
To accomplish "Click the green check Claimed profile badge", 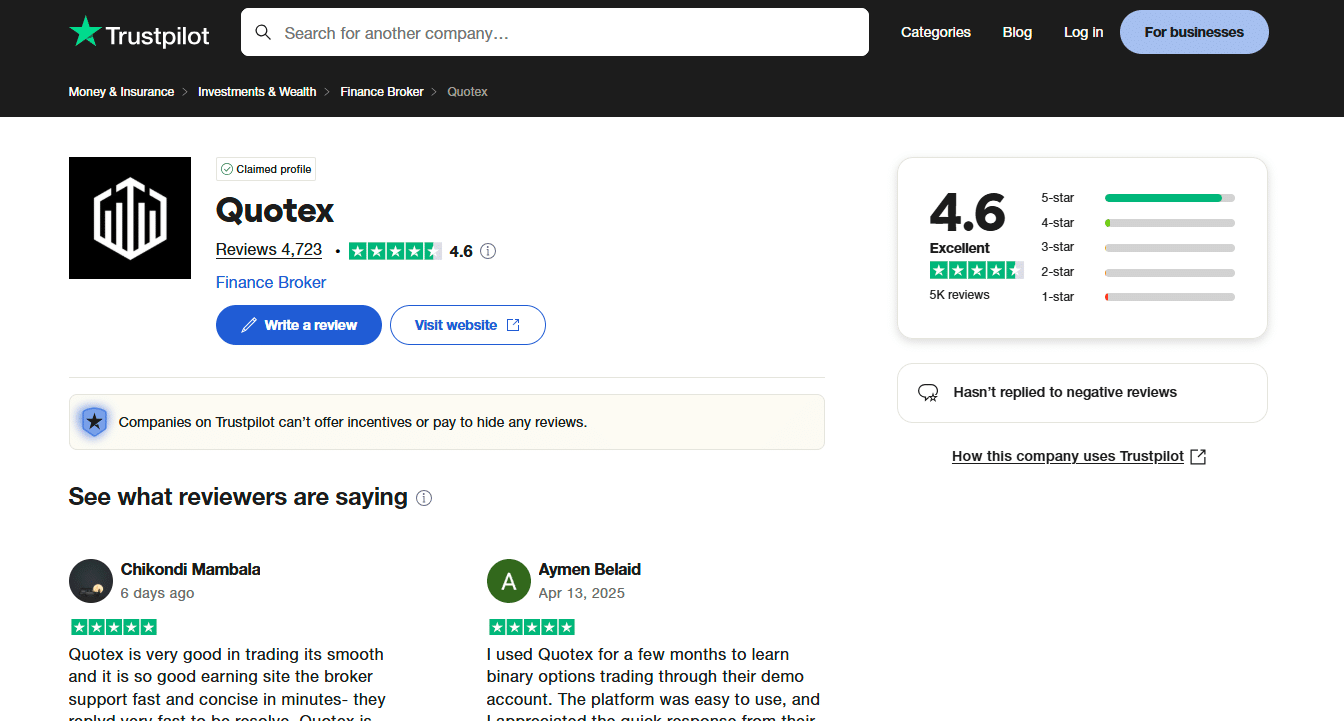I will click(x=266, y=169).
